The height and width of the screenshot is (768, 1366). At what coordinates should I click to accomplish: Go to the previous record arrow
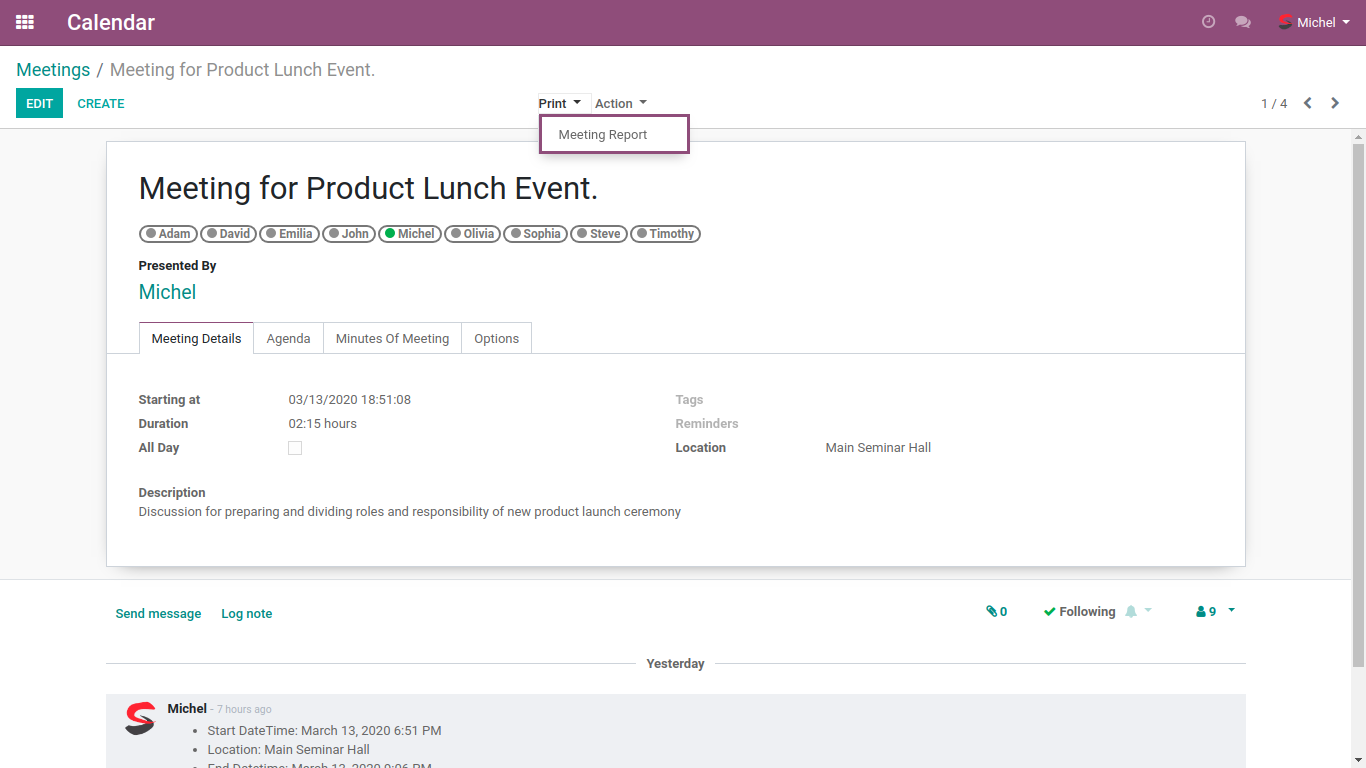click(x=1307, y=103)
